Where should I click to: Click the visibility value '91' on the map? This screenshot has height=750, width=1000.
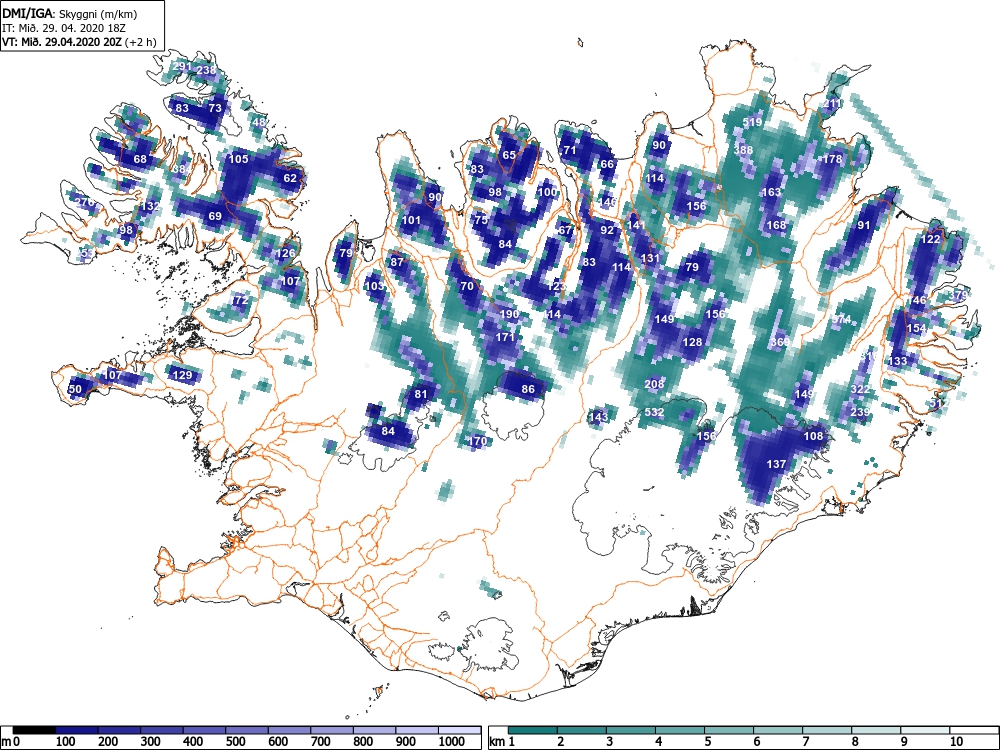pos(864,224)
